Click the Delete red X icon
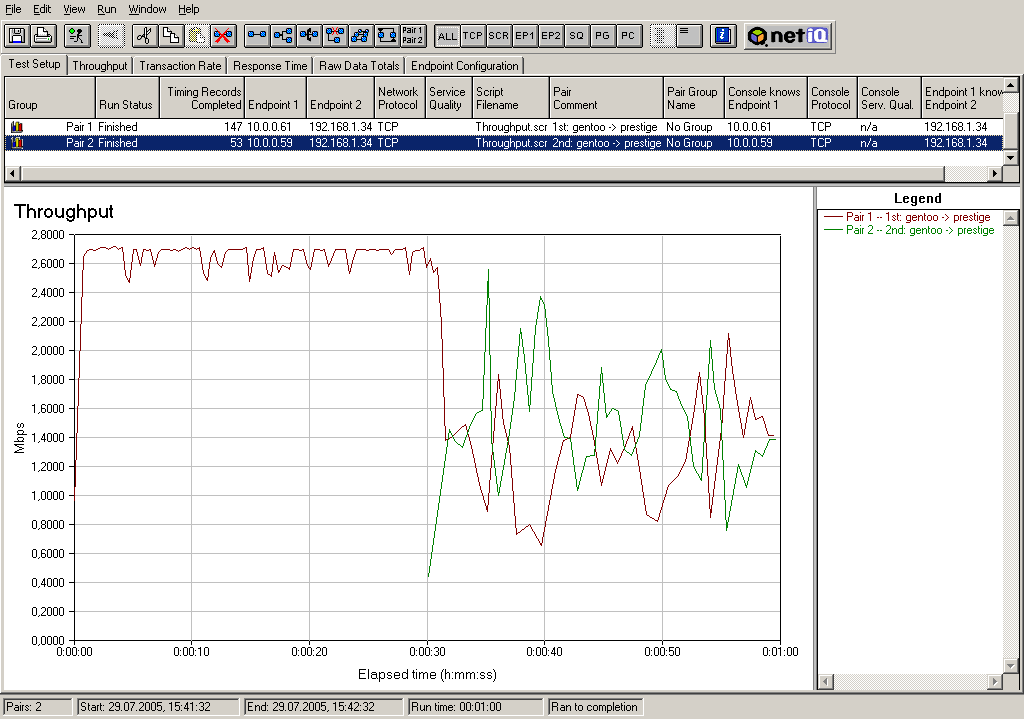This screenshot has height=719, width=1024. (x=223, y=36)
